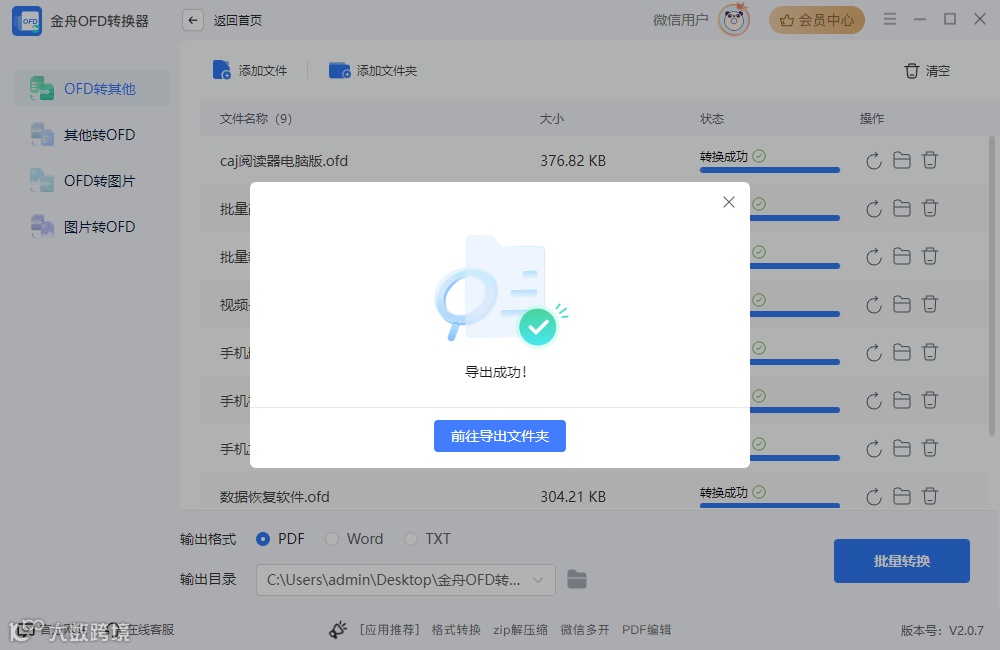Reconvert 数据恢复软件.ofd with the refresh icon
1000x650 pixels.
[874, 496]
